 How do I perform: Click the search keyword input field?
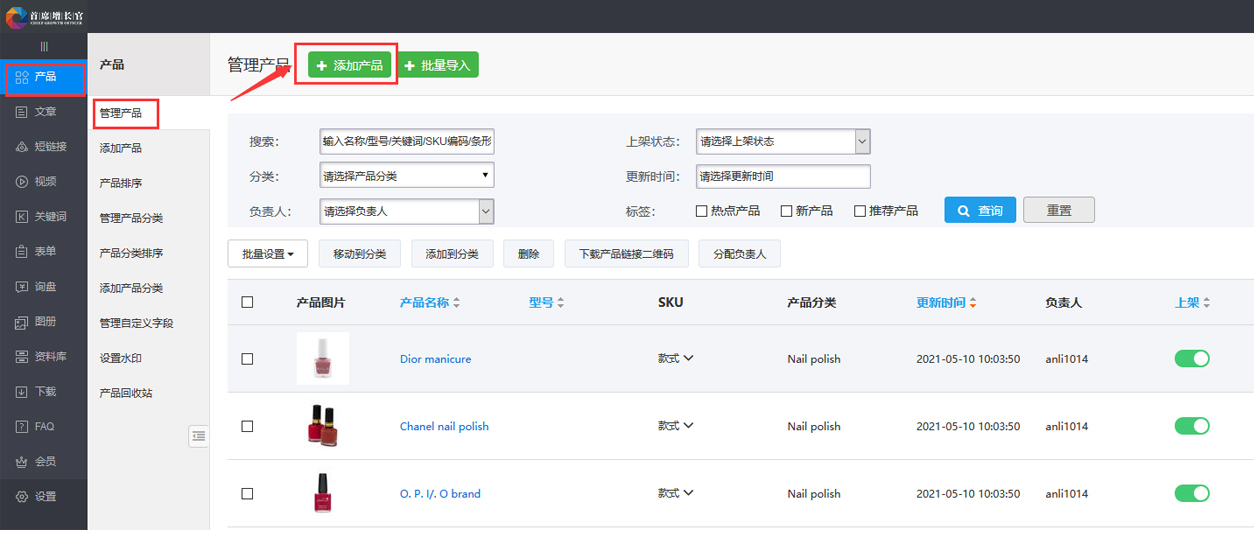click(x=406, y=142)
